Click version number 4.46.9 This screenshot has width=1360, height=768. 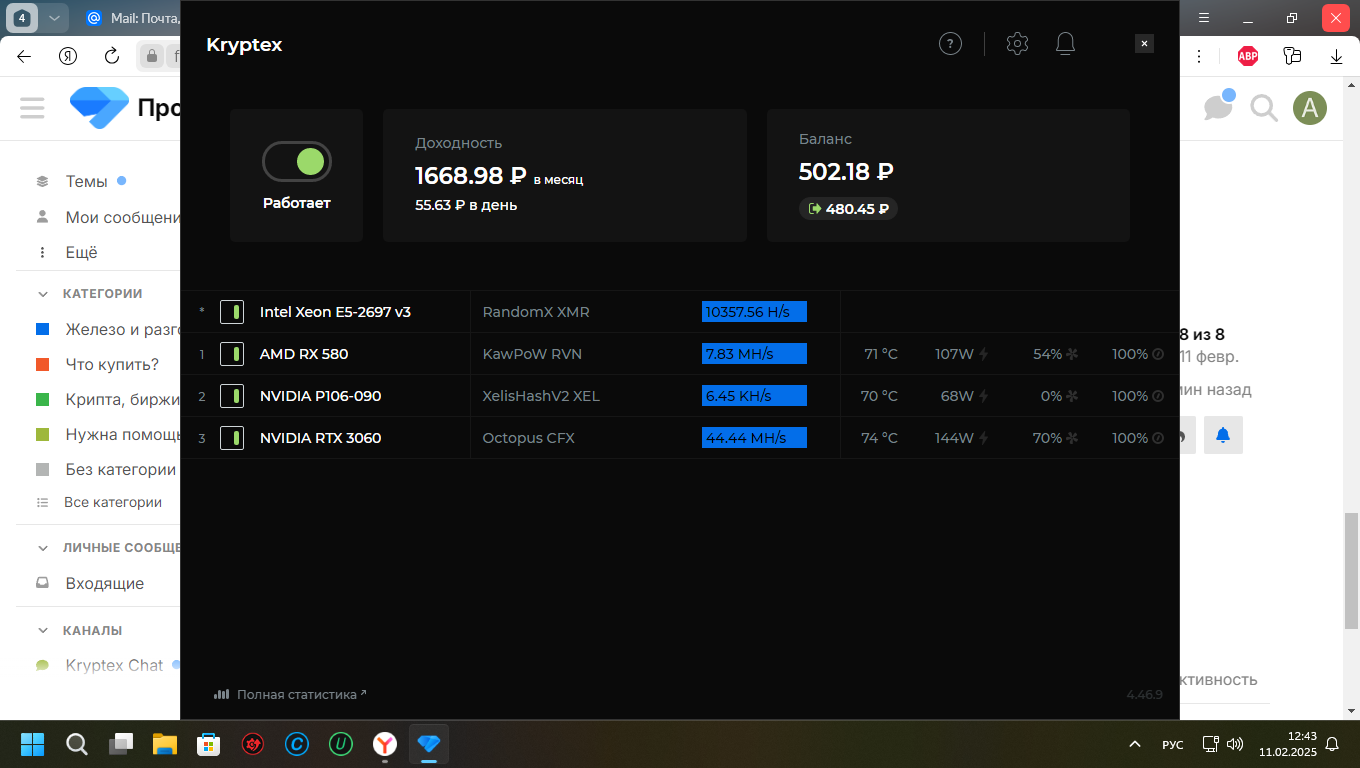pos(1144,694)
